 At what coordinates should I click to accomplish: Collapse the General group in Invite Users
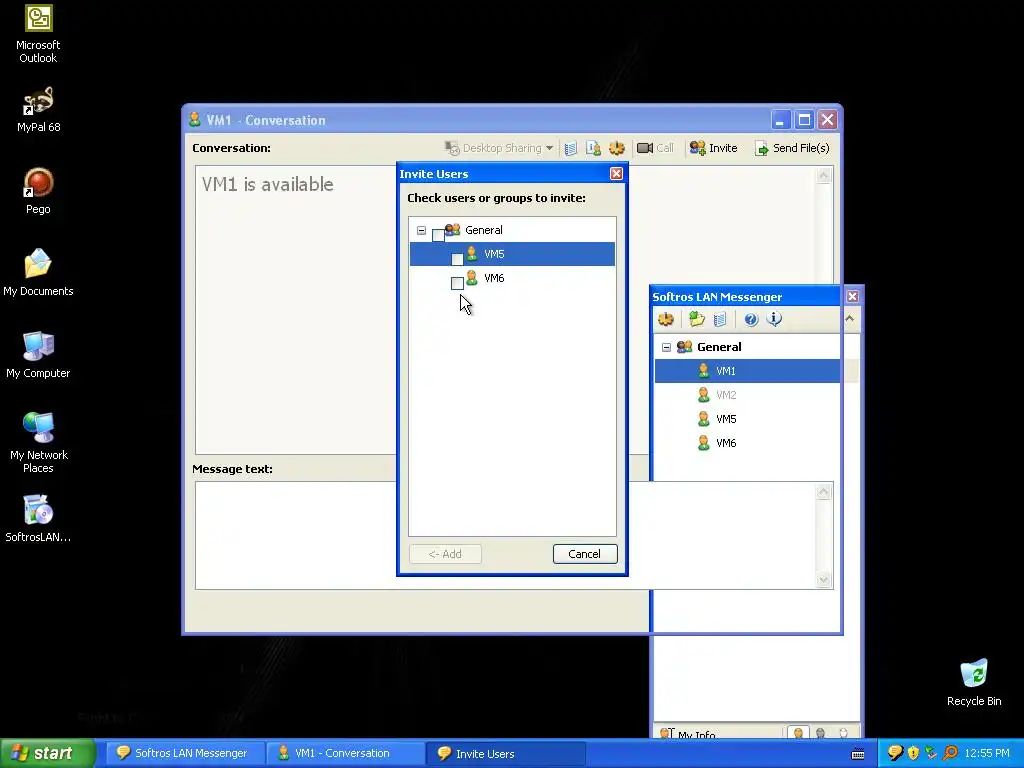(421, 231)
